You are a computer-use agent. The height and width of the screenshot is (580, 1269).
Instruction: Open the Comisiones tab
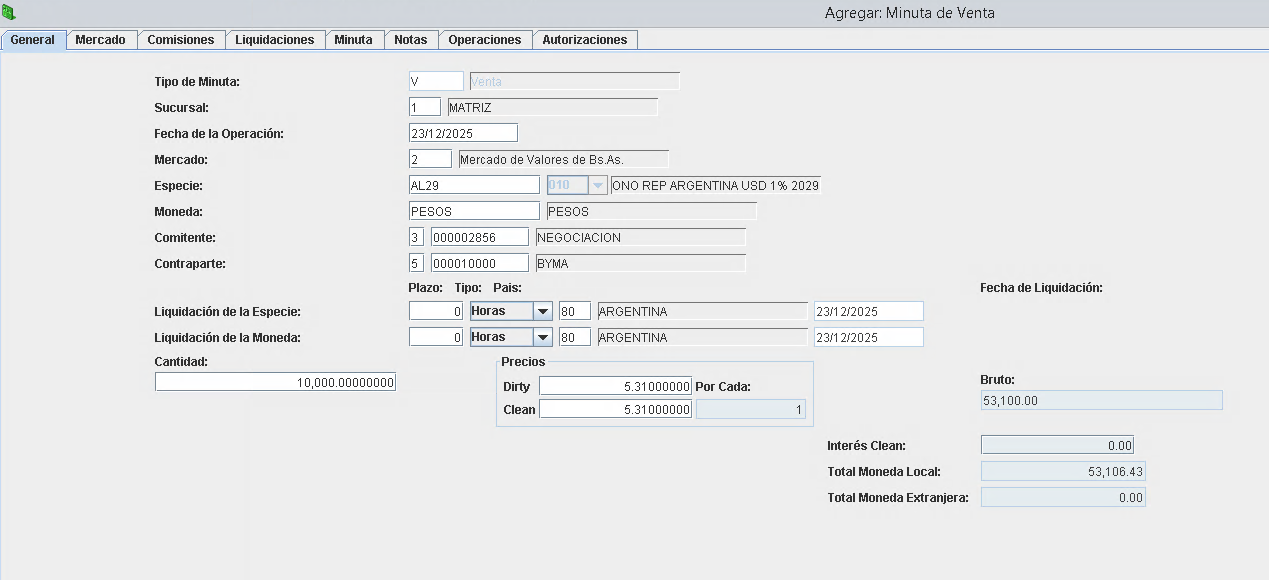pos(181,40)
